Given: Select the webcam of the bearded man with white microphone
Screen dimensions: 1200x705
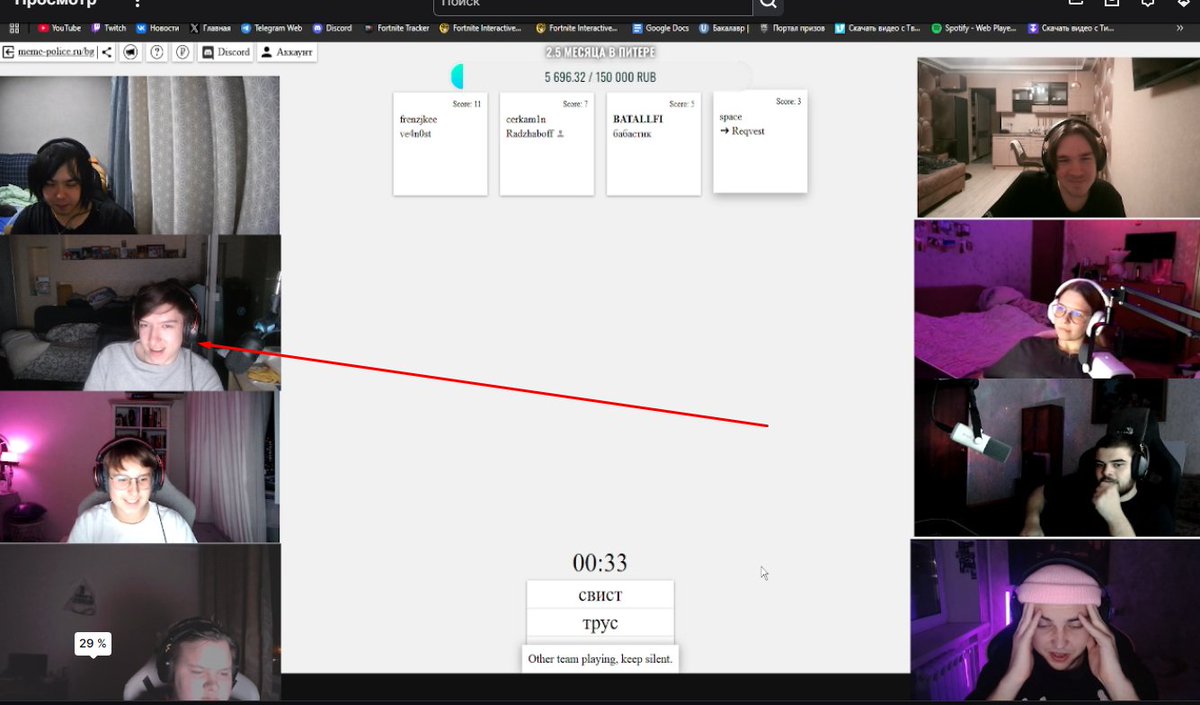Looking at the screenshot, I should [1057, 458].
